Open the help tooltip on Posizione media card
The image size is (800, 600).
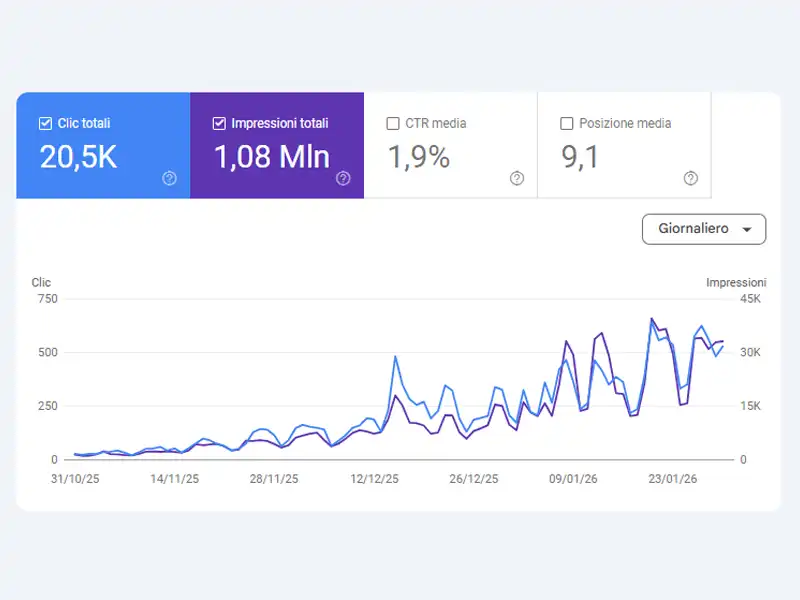[689, 179]
